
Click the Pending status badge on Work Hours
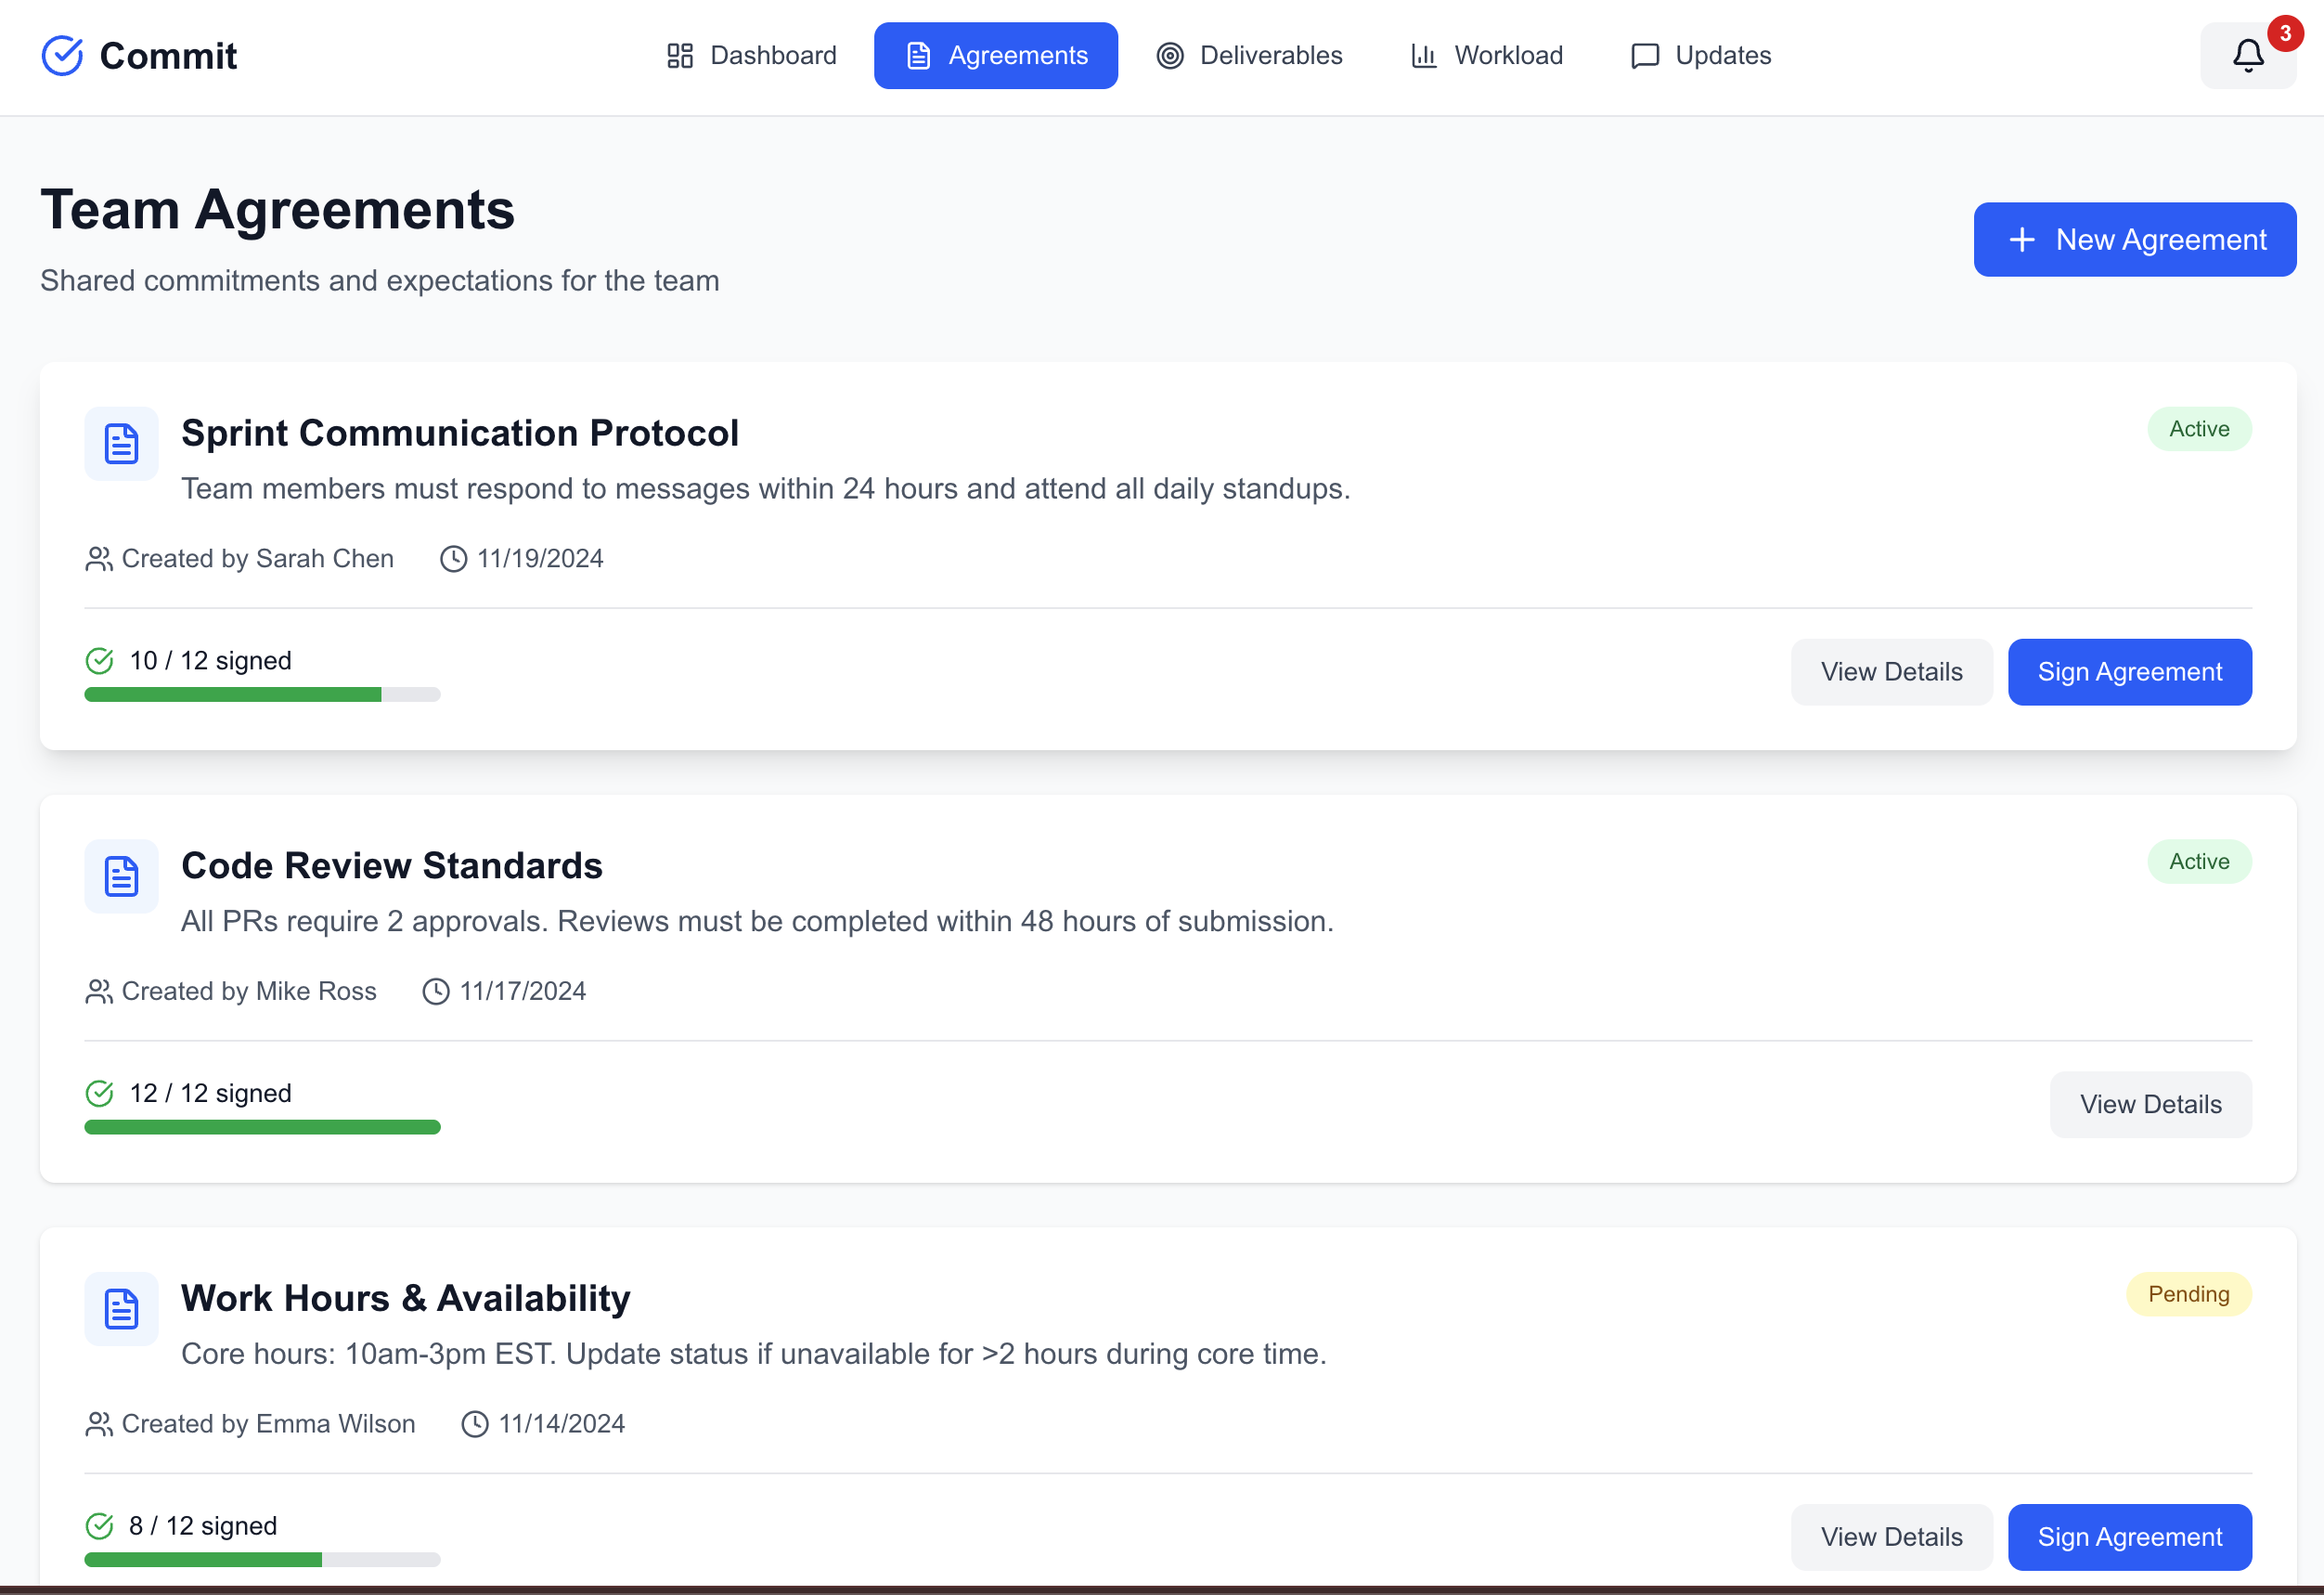tap(2188, 1293)
